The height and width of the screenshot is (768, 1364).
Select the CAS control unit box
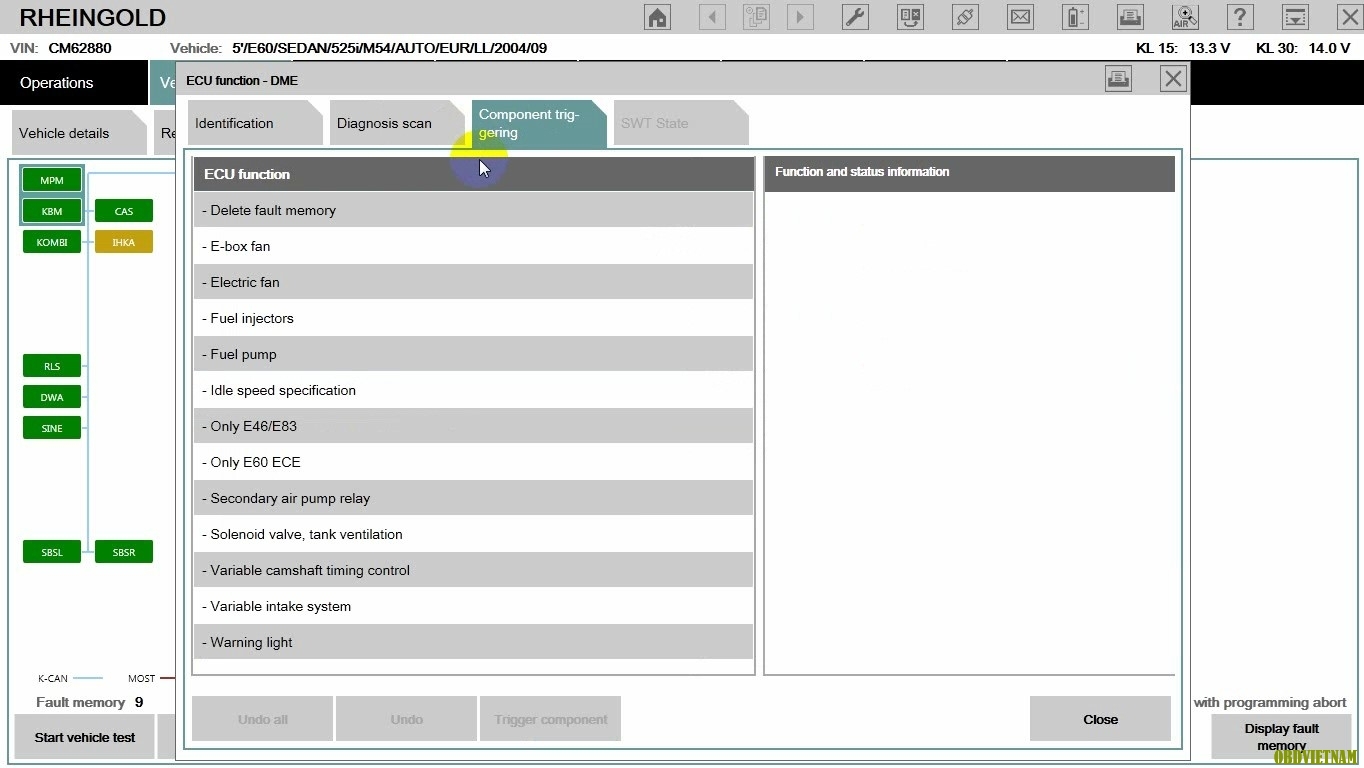[x=124, y=211]
